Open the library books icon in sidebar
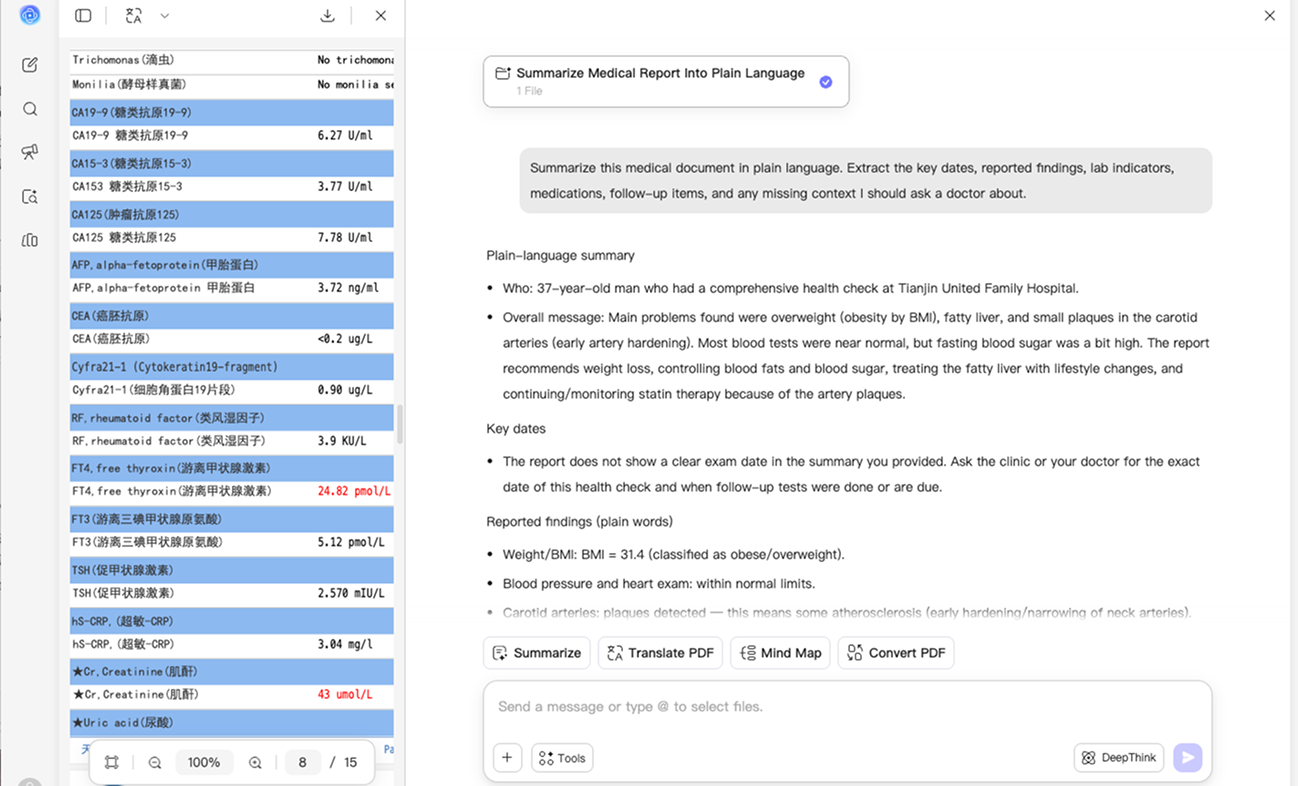 [x=30, y=240]
